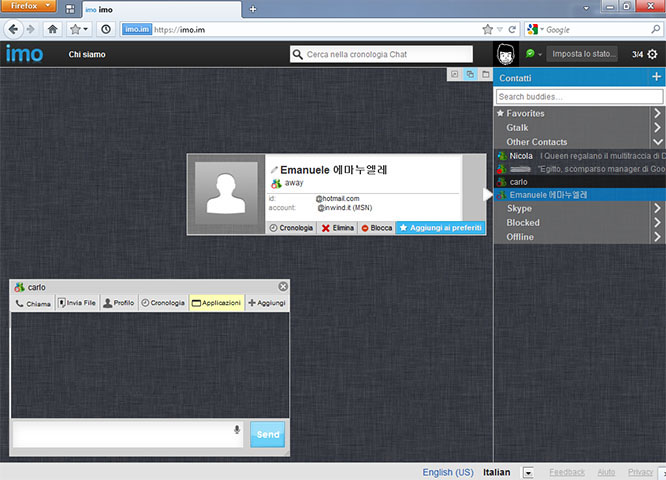Click Aggiungi in carlo chat

[x=267, y=303]
